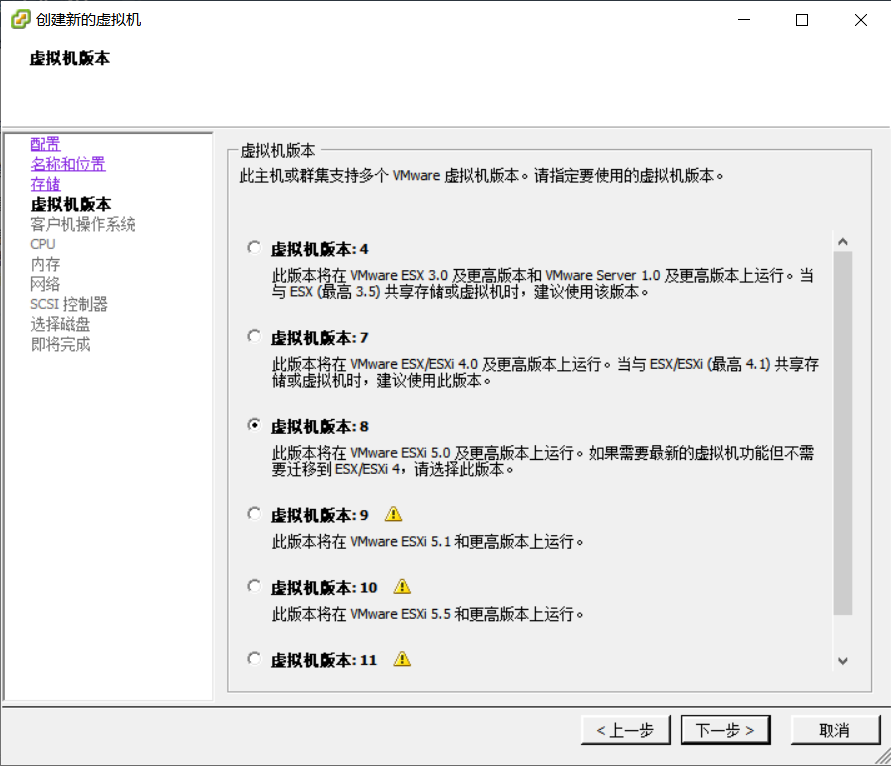Select virtual machine version 7 radio button
The width and height of the screenshot is (891, 766).
coord(254,336)
